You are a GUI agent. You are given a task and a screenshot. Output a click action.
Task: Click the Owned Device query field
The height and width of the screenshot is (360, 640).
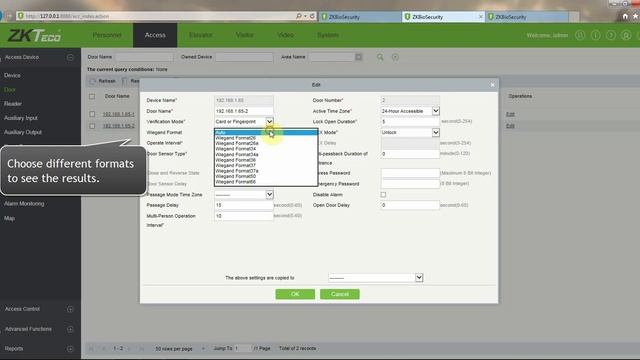click(244, 57)
